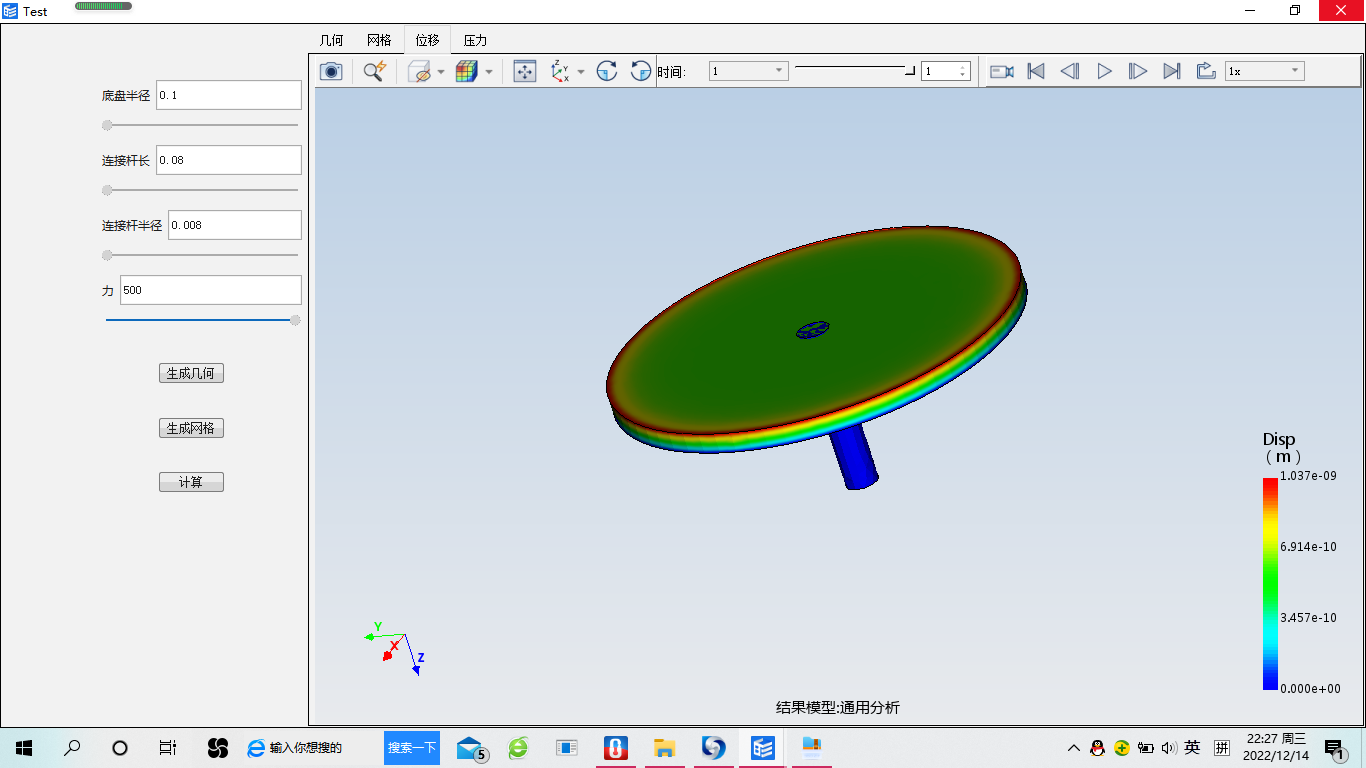
Task: Step back one frame
Action: point(1070,71)
